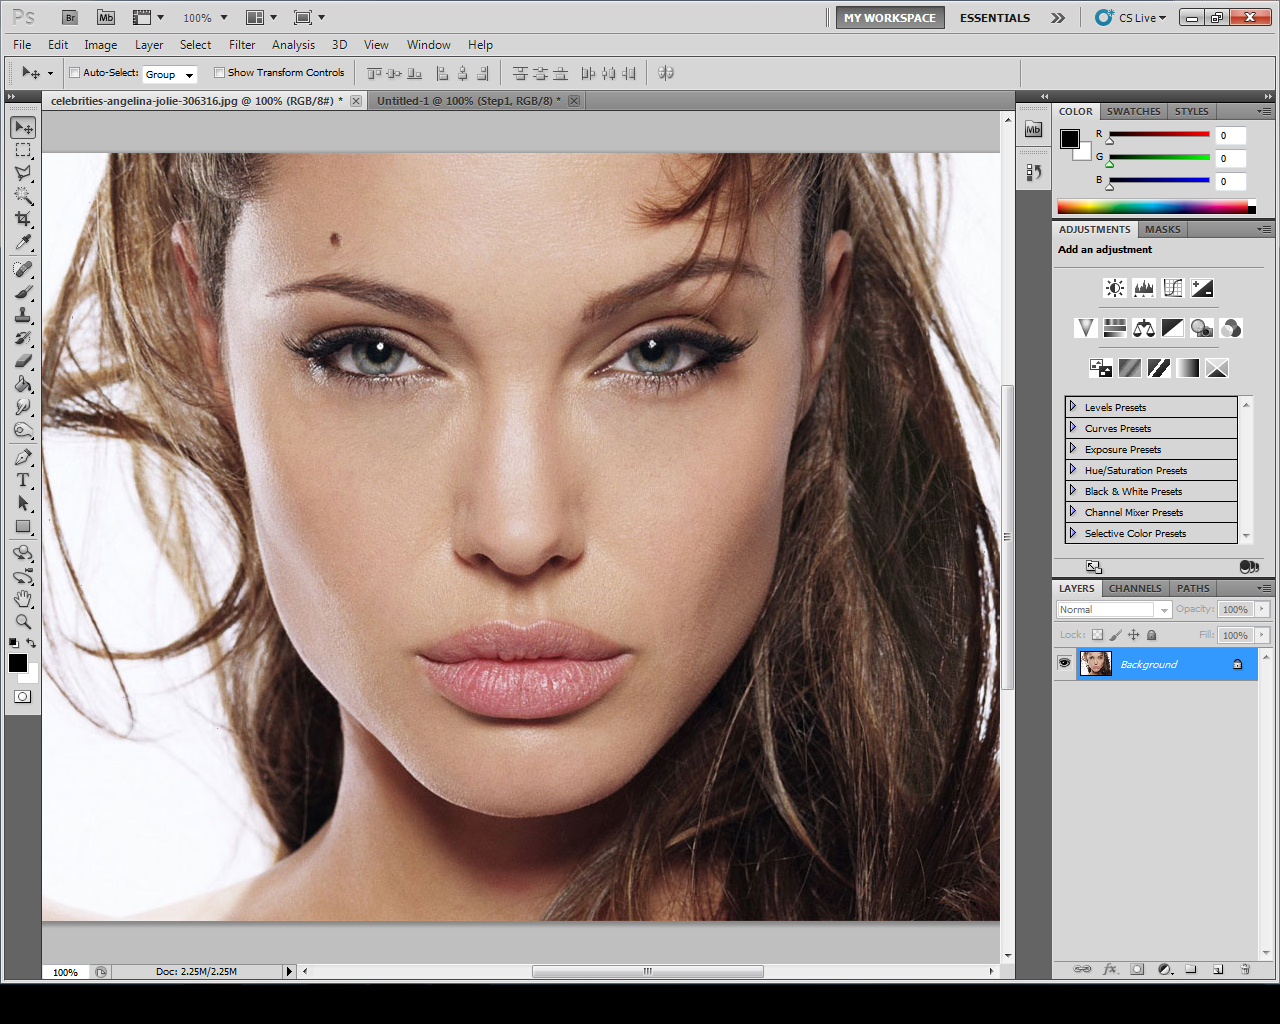Image resolution: width=1280 pixels, height=1024 pixels.
Task: Open the CS Live menu button
Action: click(x=1131, y=18)
